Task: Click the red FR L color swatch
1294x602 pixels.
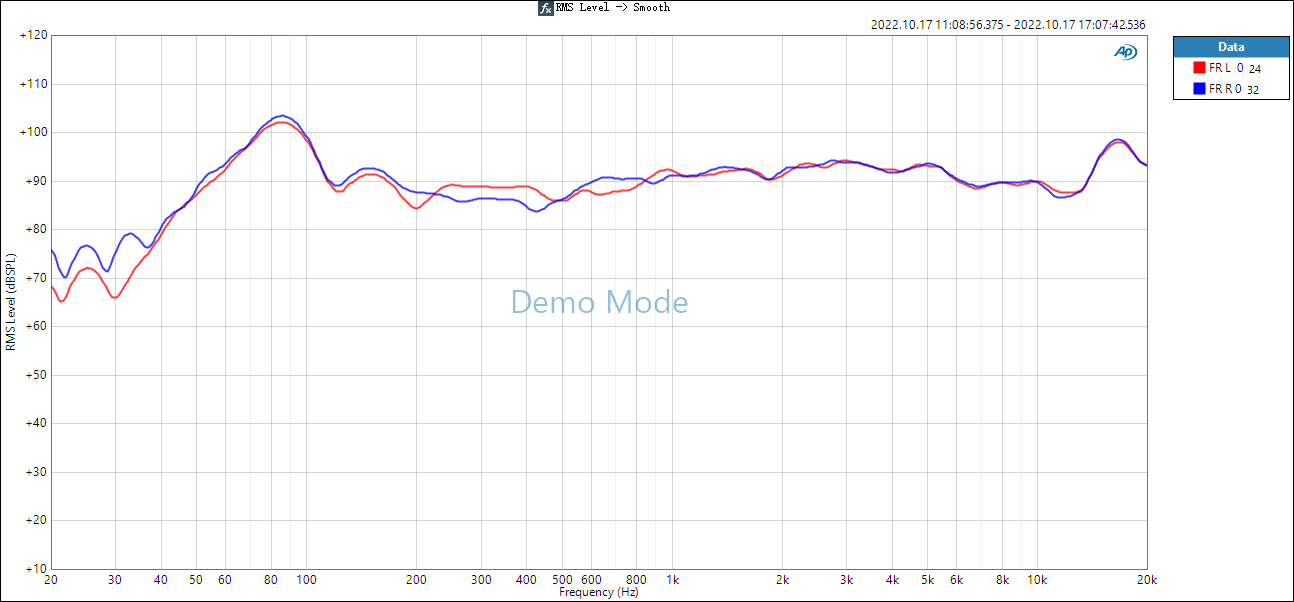Action: tap(1199, 69)
